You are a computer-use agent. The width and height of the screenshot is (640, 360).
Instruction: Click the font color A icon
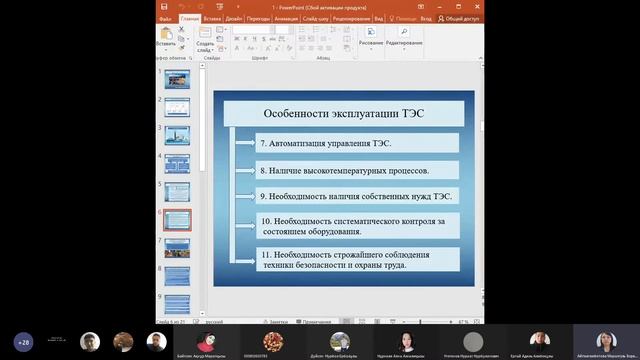[237, 48]
